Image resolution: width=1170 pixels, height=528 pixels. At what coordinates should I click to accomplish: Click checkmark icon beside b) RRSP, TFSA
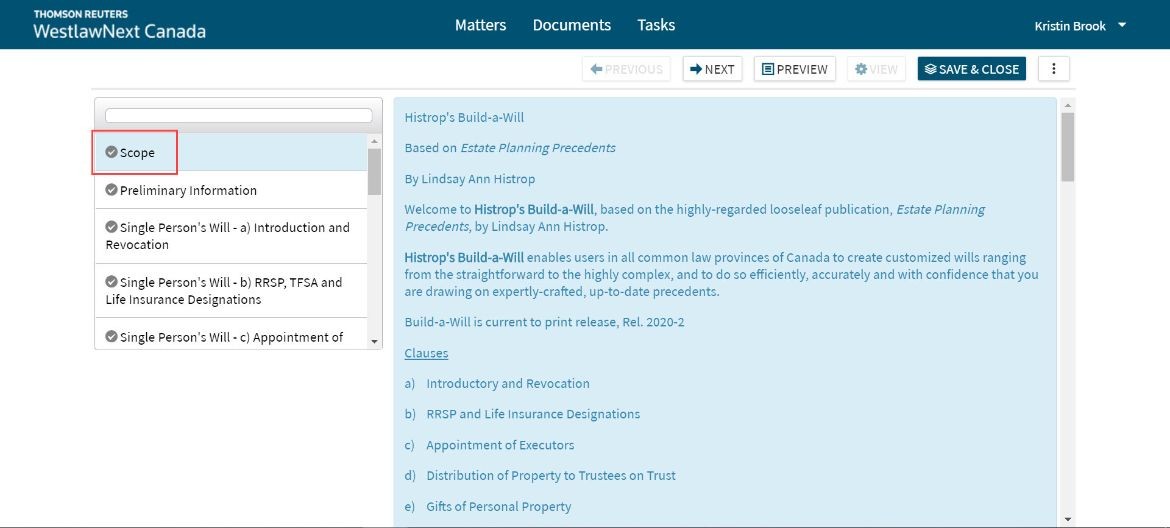111,282
